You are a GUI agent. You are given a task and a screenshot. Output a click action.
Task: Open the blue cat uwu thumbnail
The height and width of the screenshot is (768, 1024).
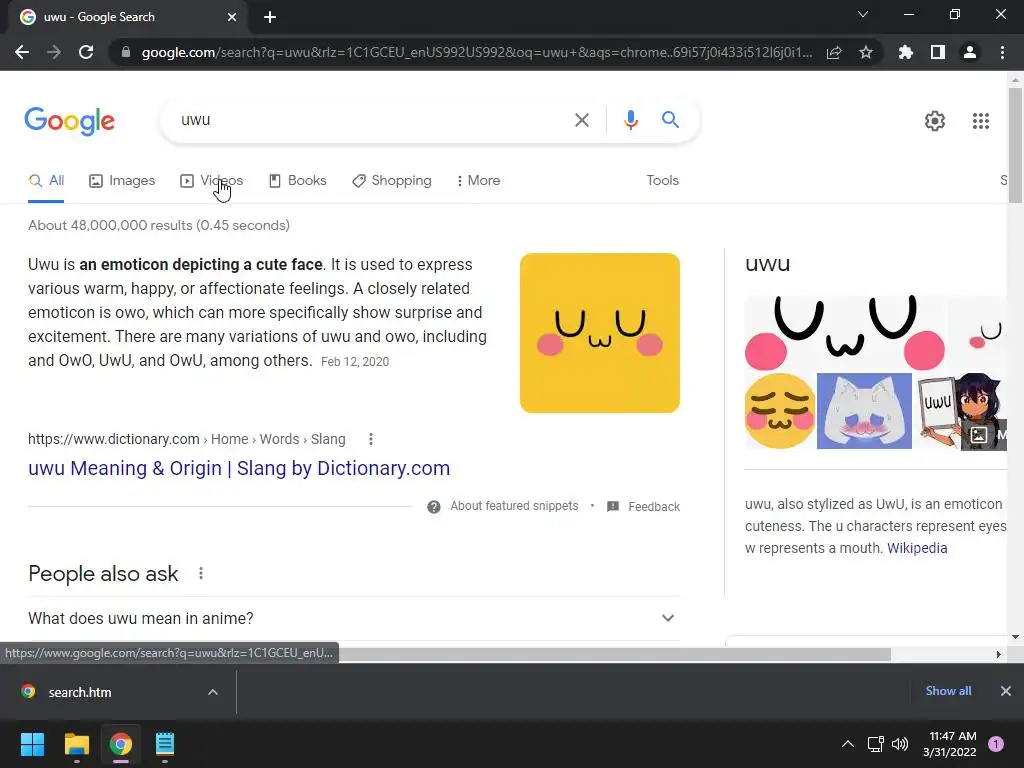click(x=864, y=411)
